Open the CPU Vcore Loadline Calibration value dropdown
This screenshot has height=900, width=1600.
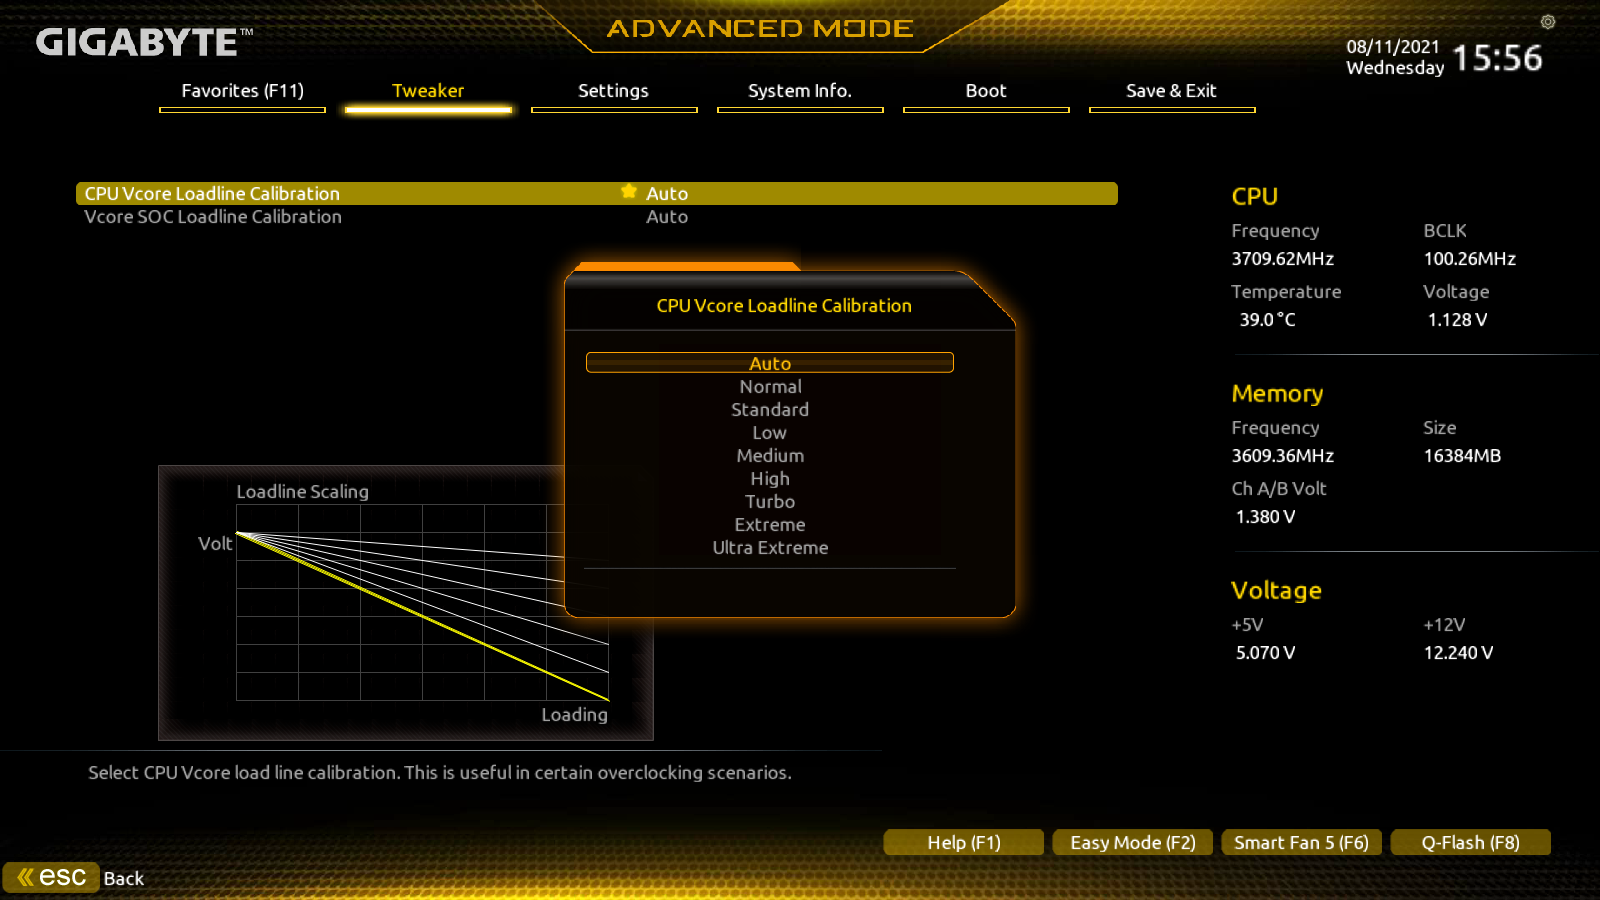tap(667, 194)
